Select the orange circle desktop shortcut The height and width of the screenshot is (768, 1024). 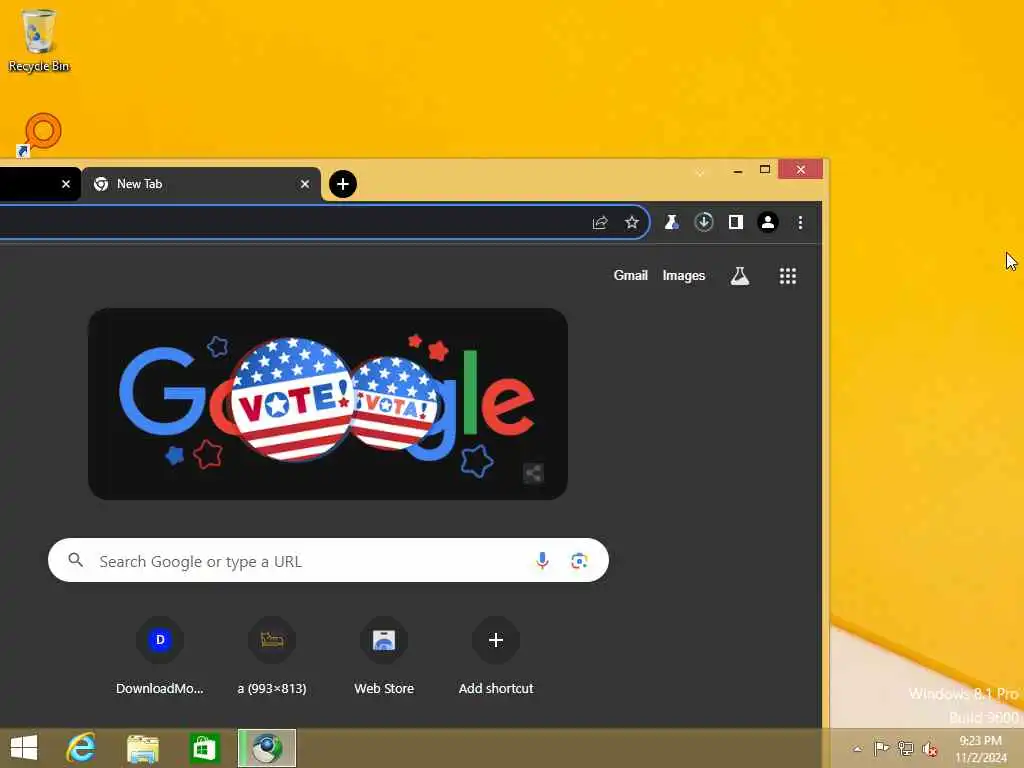click(x=41, y=134)
